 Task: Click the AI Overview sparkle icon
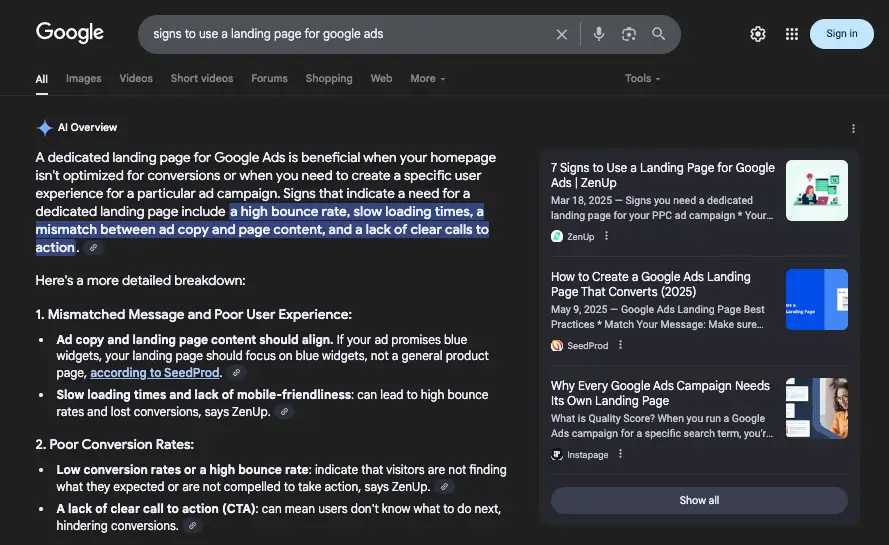(x=44, y=128)
